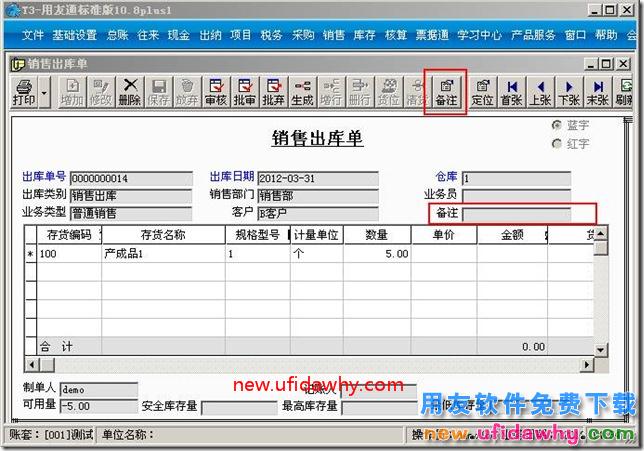Go to previous voucher with 上张

(x=540, y=92)
